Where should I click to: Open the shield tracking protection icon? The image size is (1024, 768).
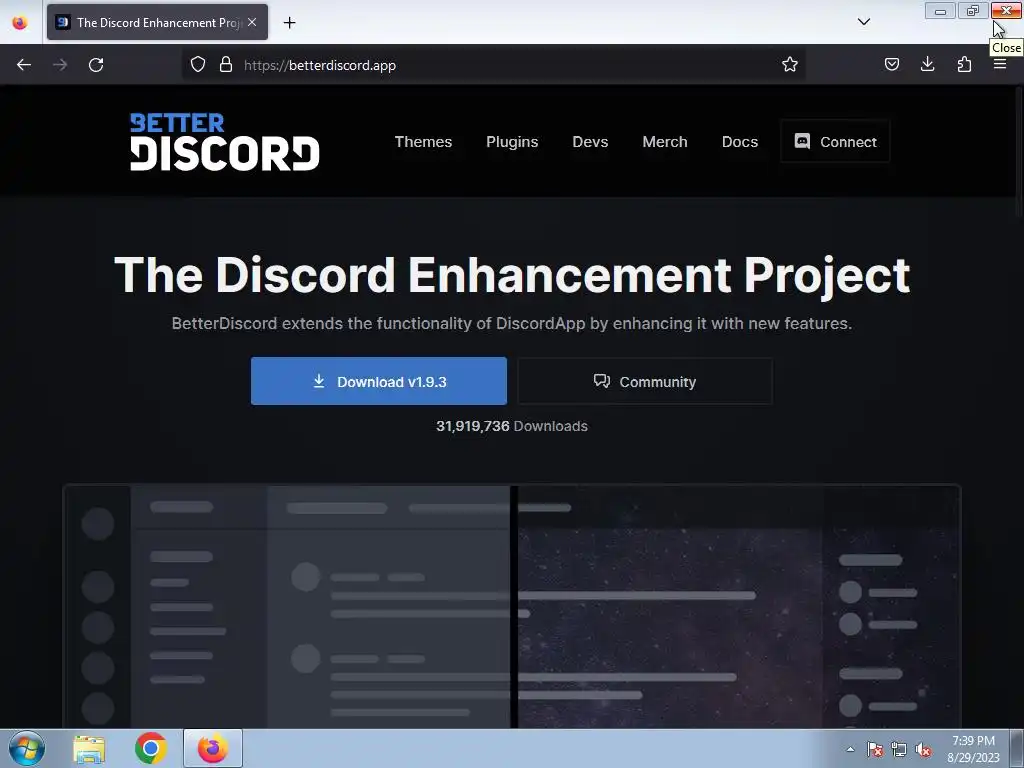coord(198,65)
